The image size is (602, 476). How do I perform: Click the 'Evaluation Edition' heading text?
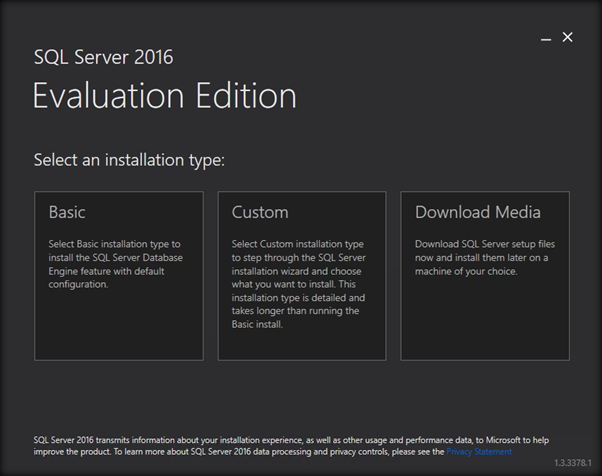click(x=165, y=96)
